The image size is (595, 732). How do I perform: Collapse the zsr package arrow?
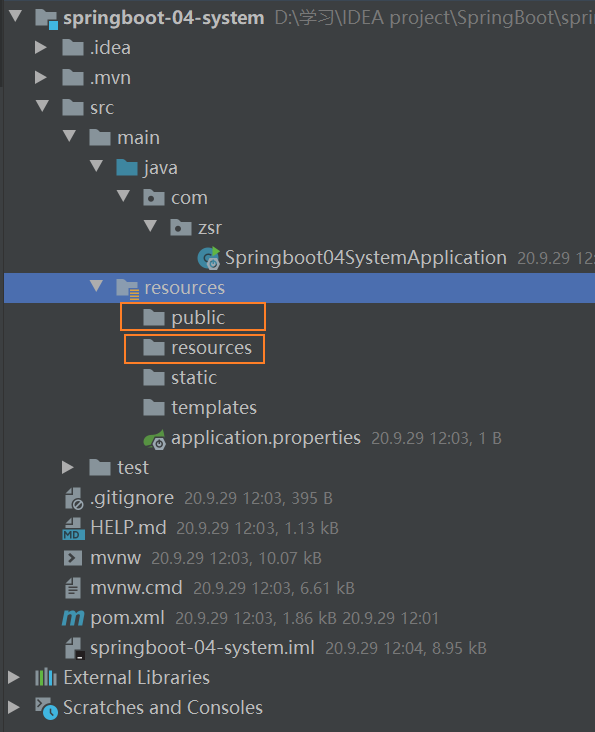pos(151,226)
